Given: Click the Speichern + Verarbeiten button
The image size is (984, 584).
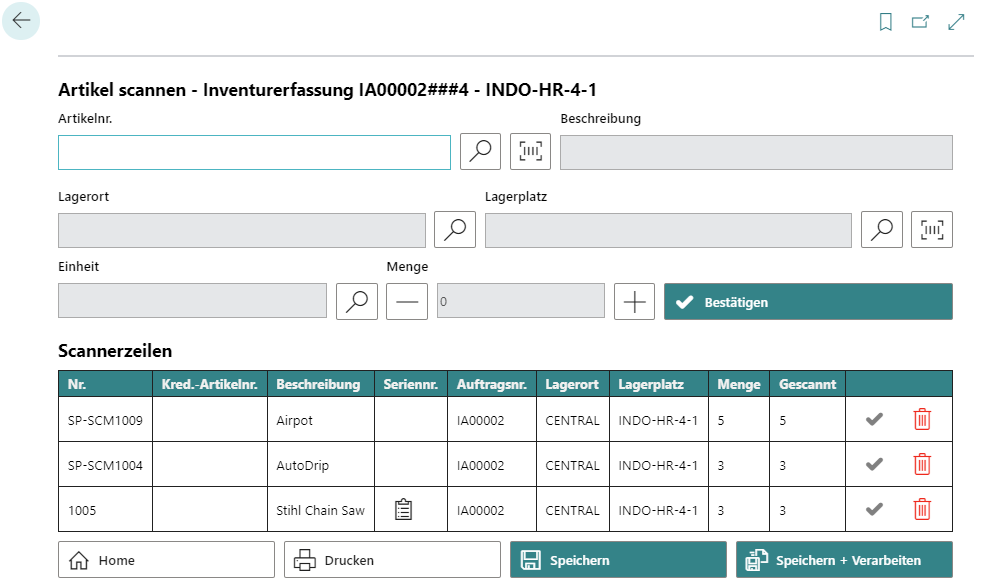Looking at the screenshot, I should click(x=844, y=560).
